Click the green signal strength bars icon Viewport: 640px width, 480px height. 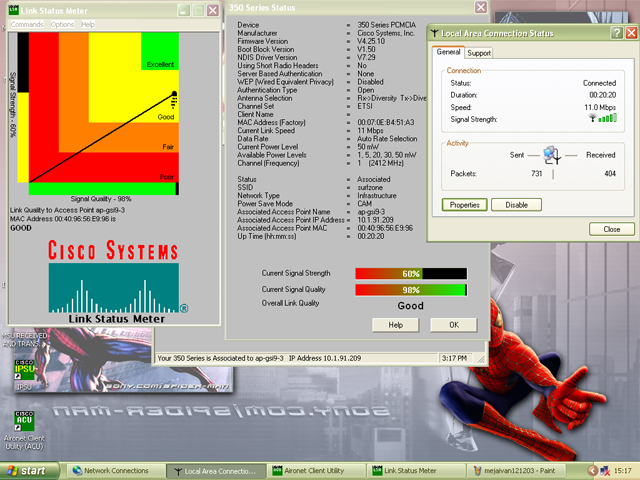pos(606,117)
